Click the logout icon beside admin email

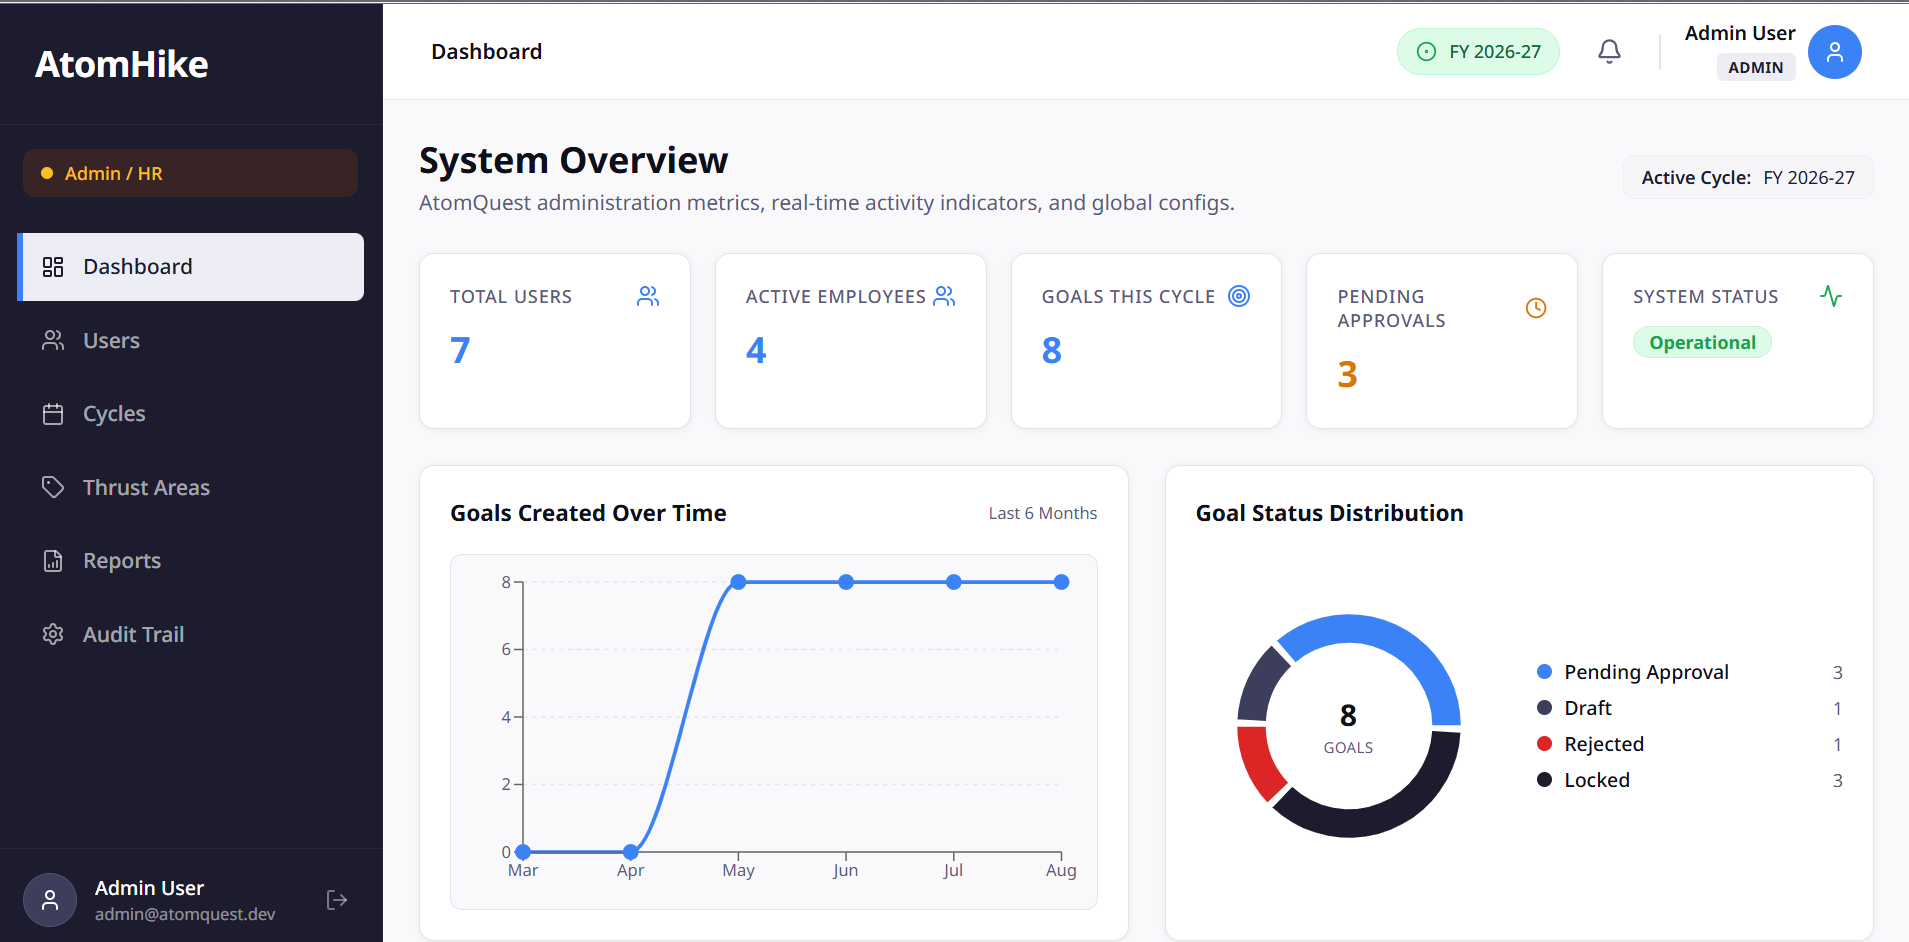pos(337,900)
